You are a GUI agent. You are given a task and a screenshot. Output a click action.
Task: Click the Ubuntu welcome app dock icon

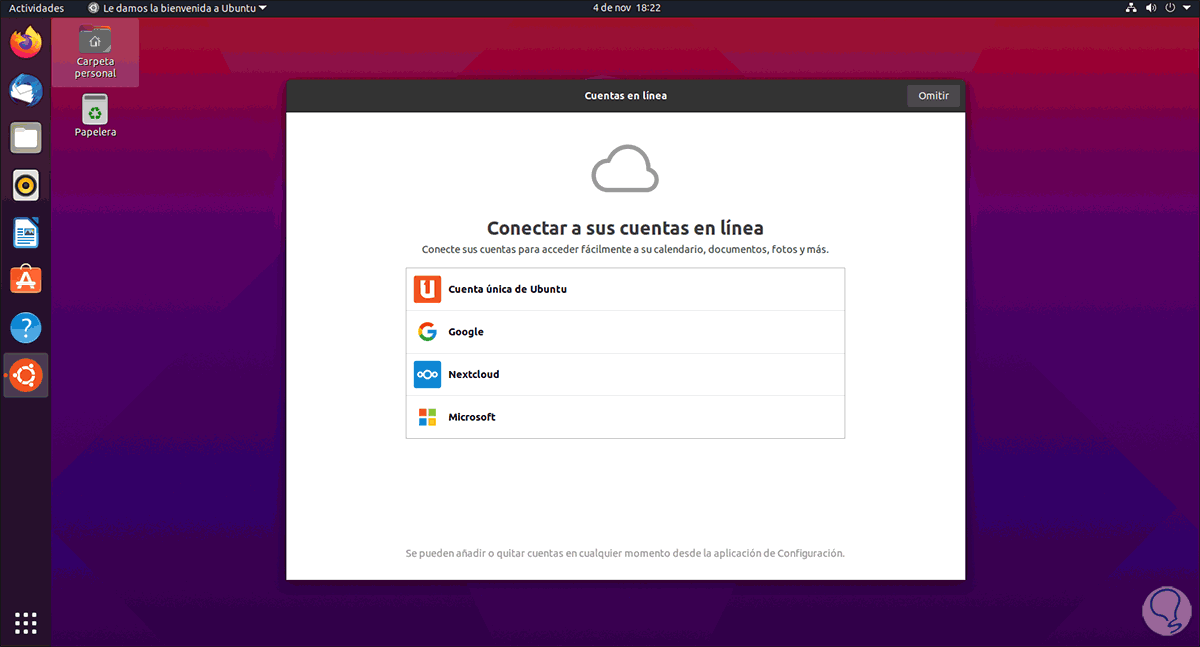(x=26, y=375)
